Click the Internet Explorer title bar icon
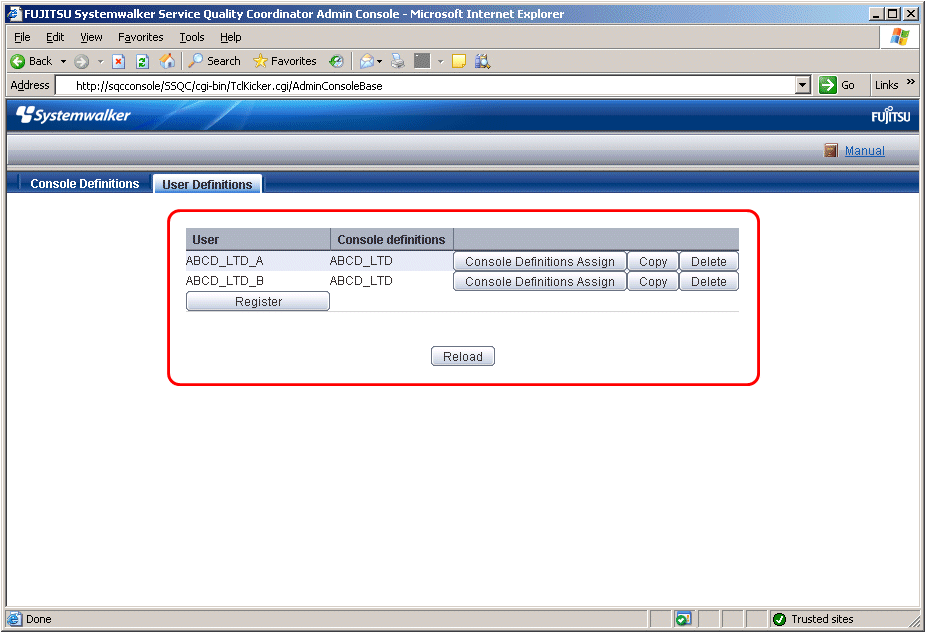The image size is (926, 633). pos(14,14)
